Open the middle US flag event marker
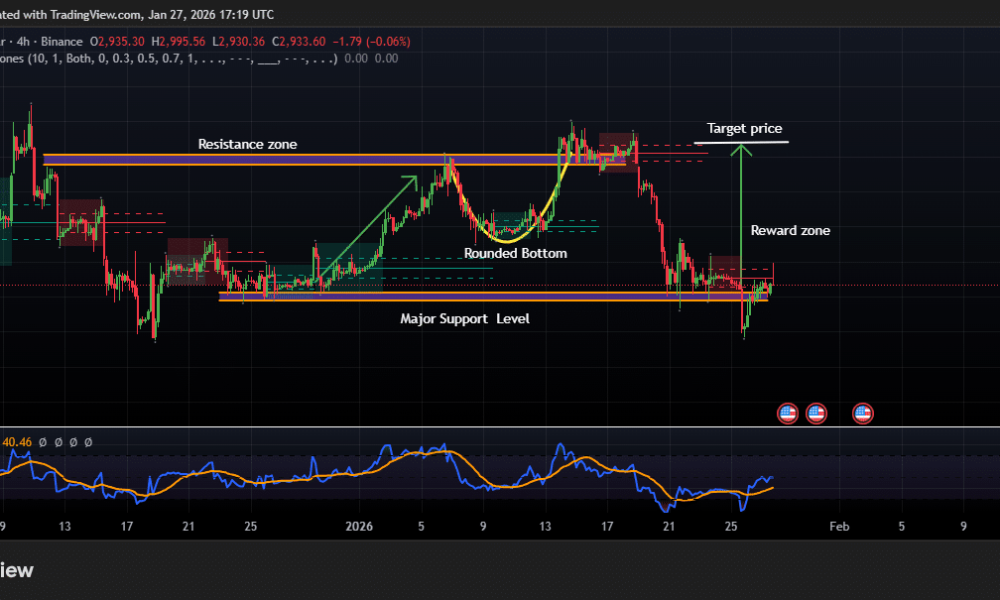 [x=816, y=413]
